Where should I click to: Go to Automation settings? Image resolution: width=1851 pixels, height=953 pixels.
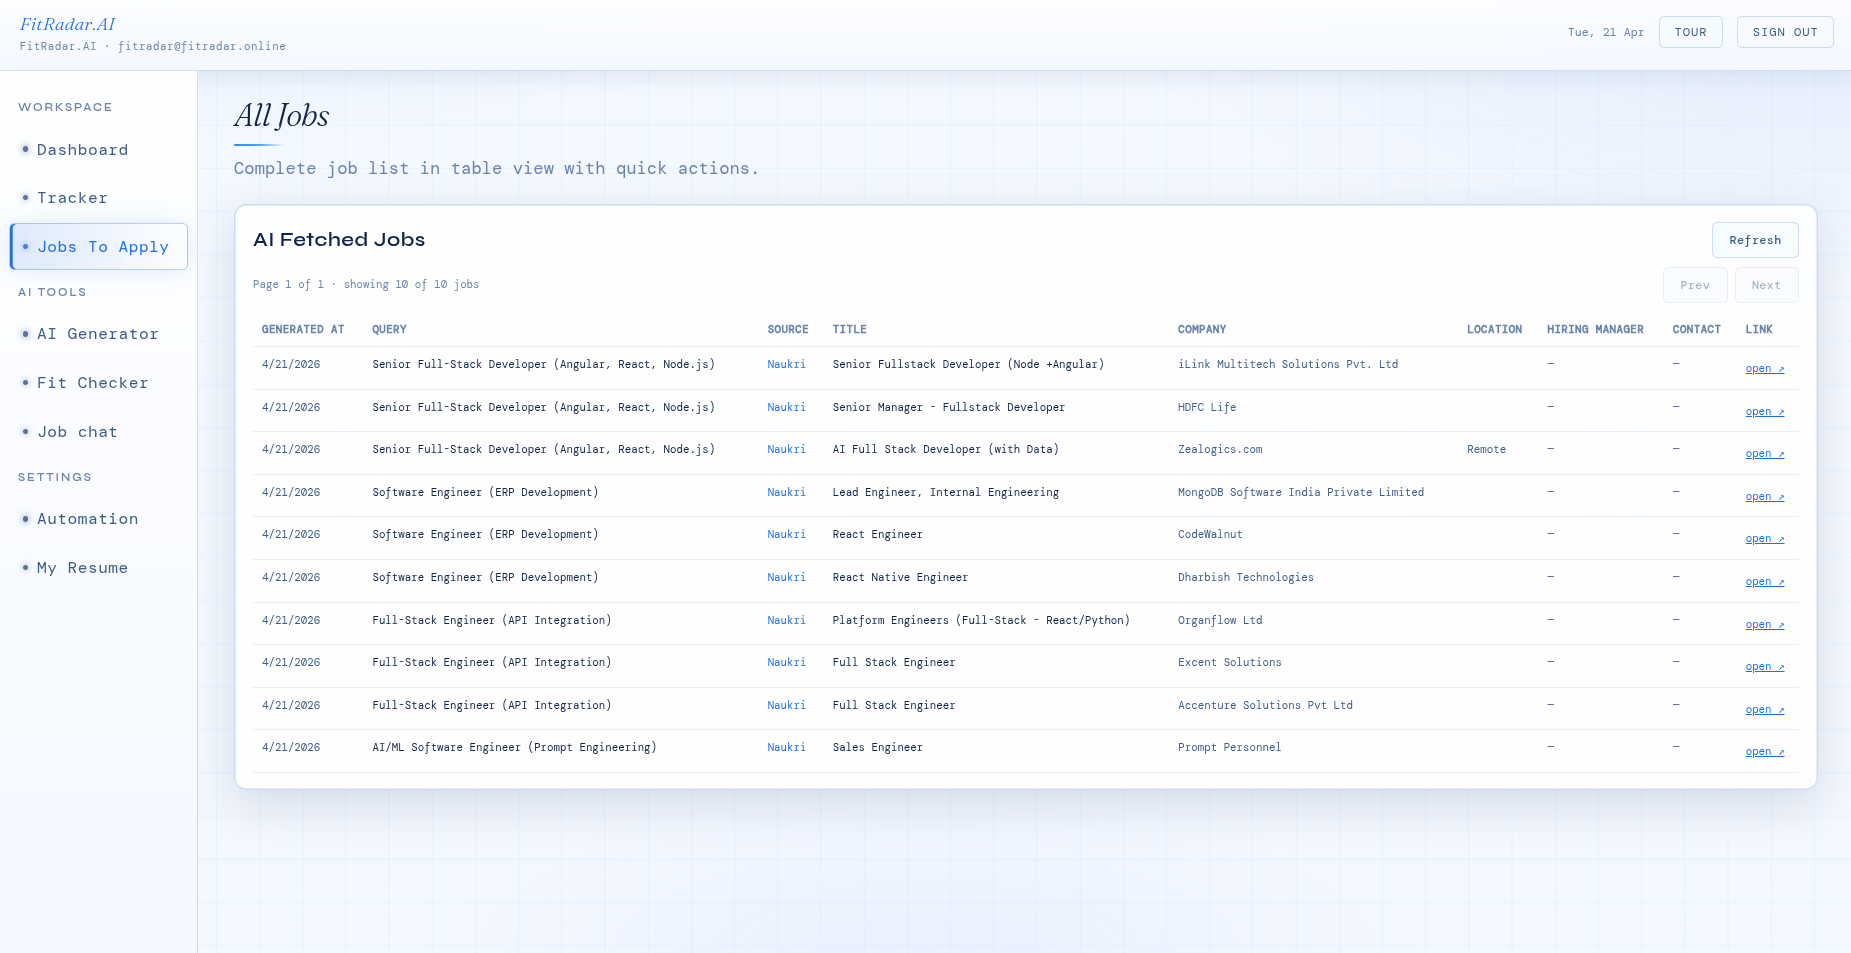coord(98,519)
